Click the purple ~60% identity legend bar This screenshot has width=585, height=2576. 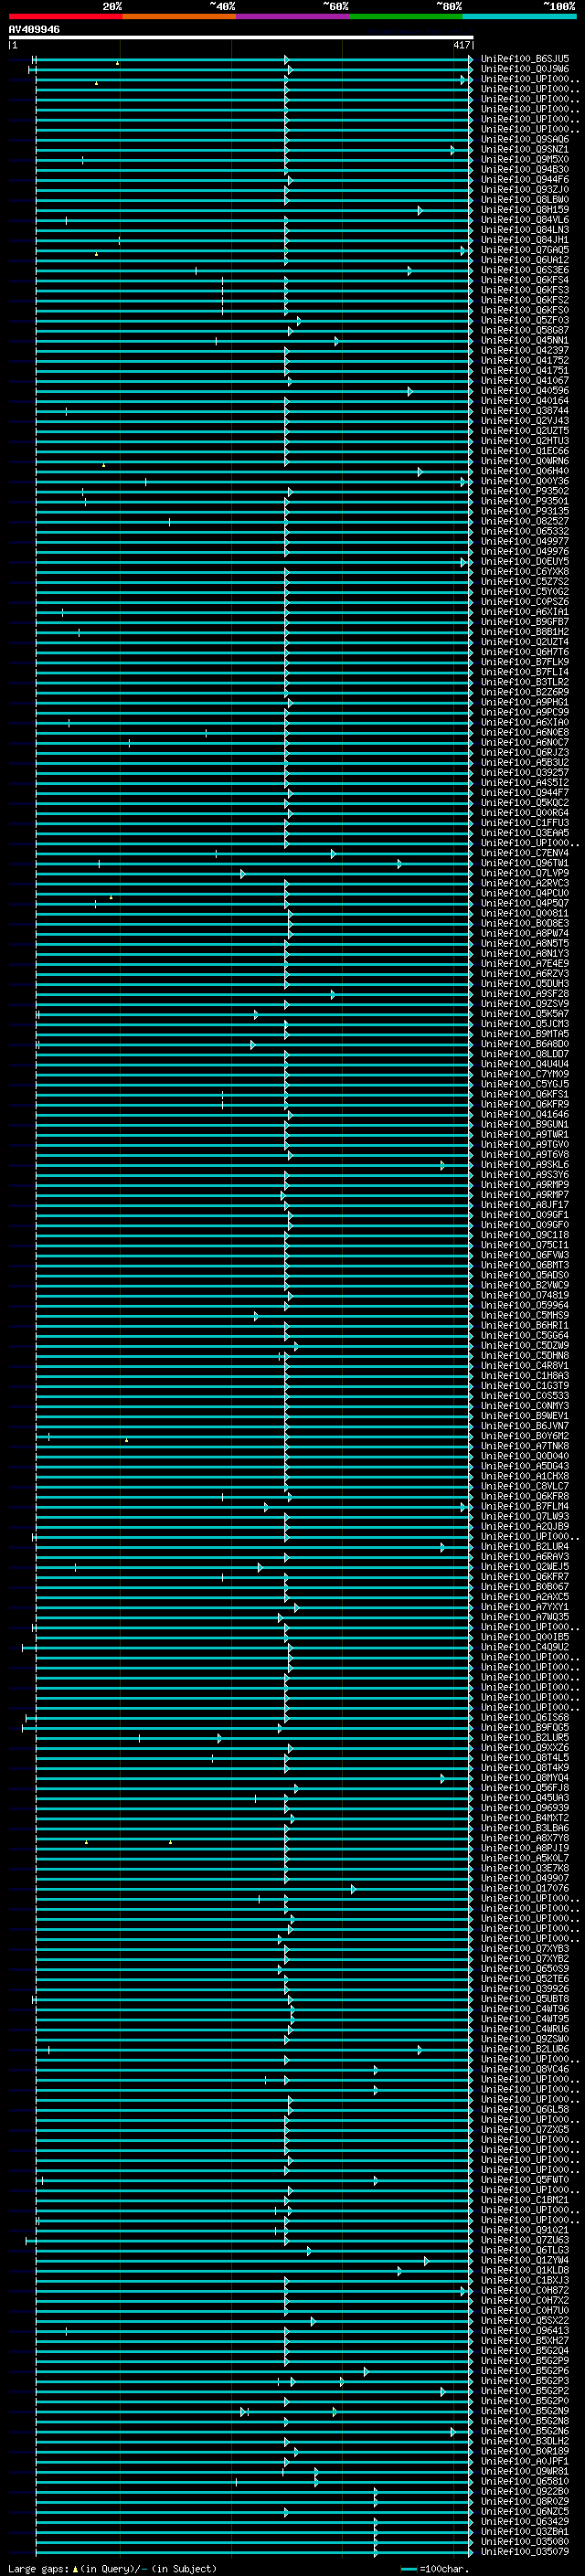[x=292, y=16]
